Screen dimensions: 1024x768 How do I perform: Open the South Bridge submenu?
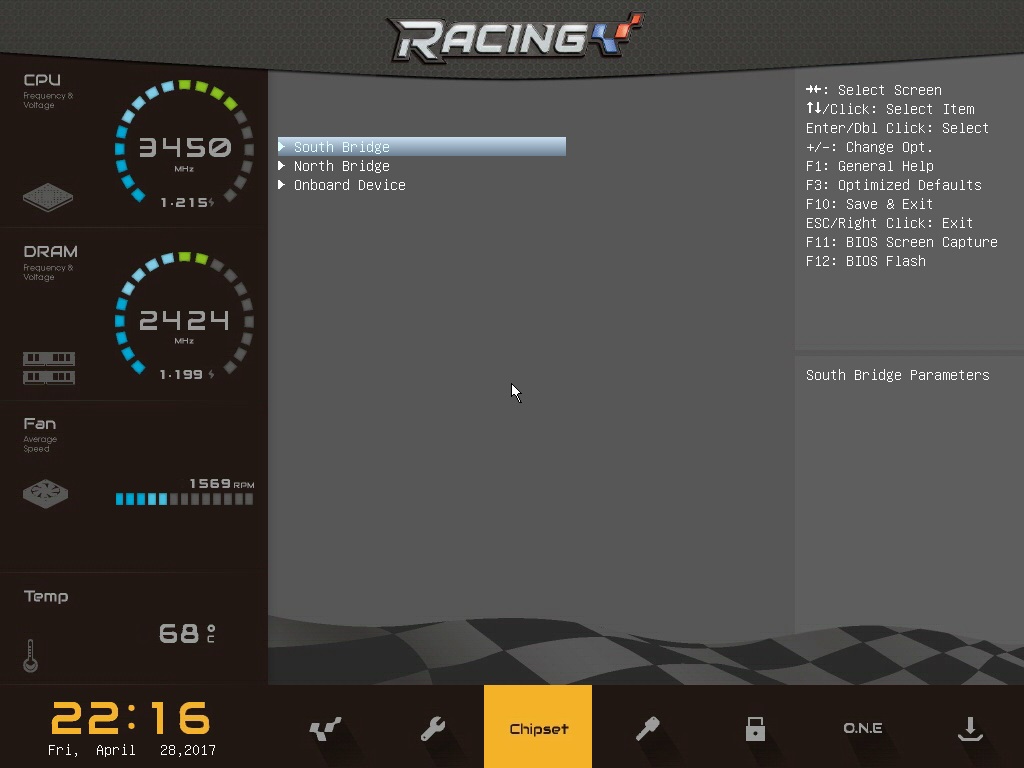422,147
